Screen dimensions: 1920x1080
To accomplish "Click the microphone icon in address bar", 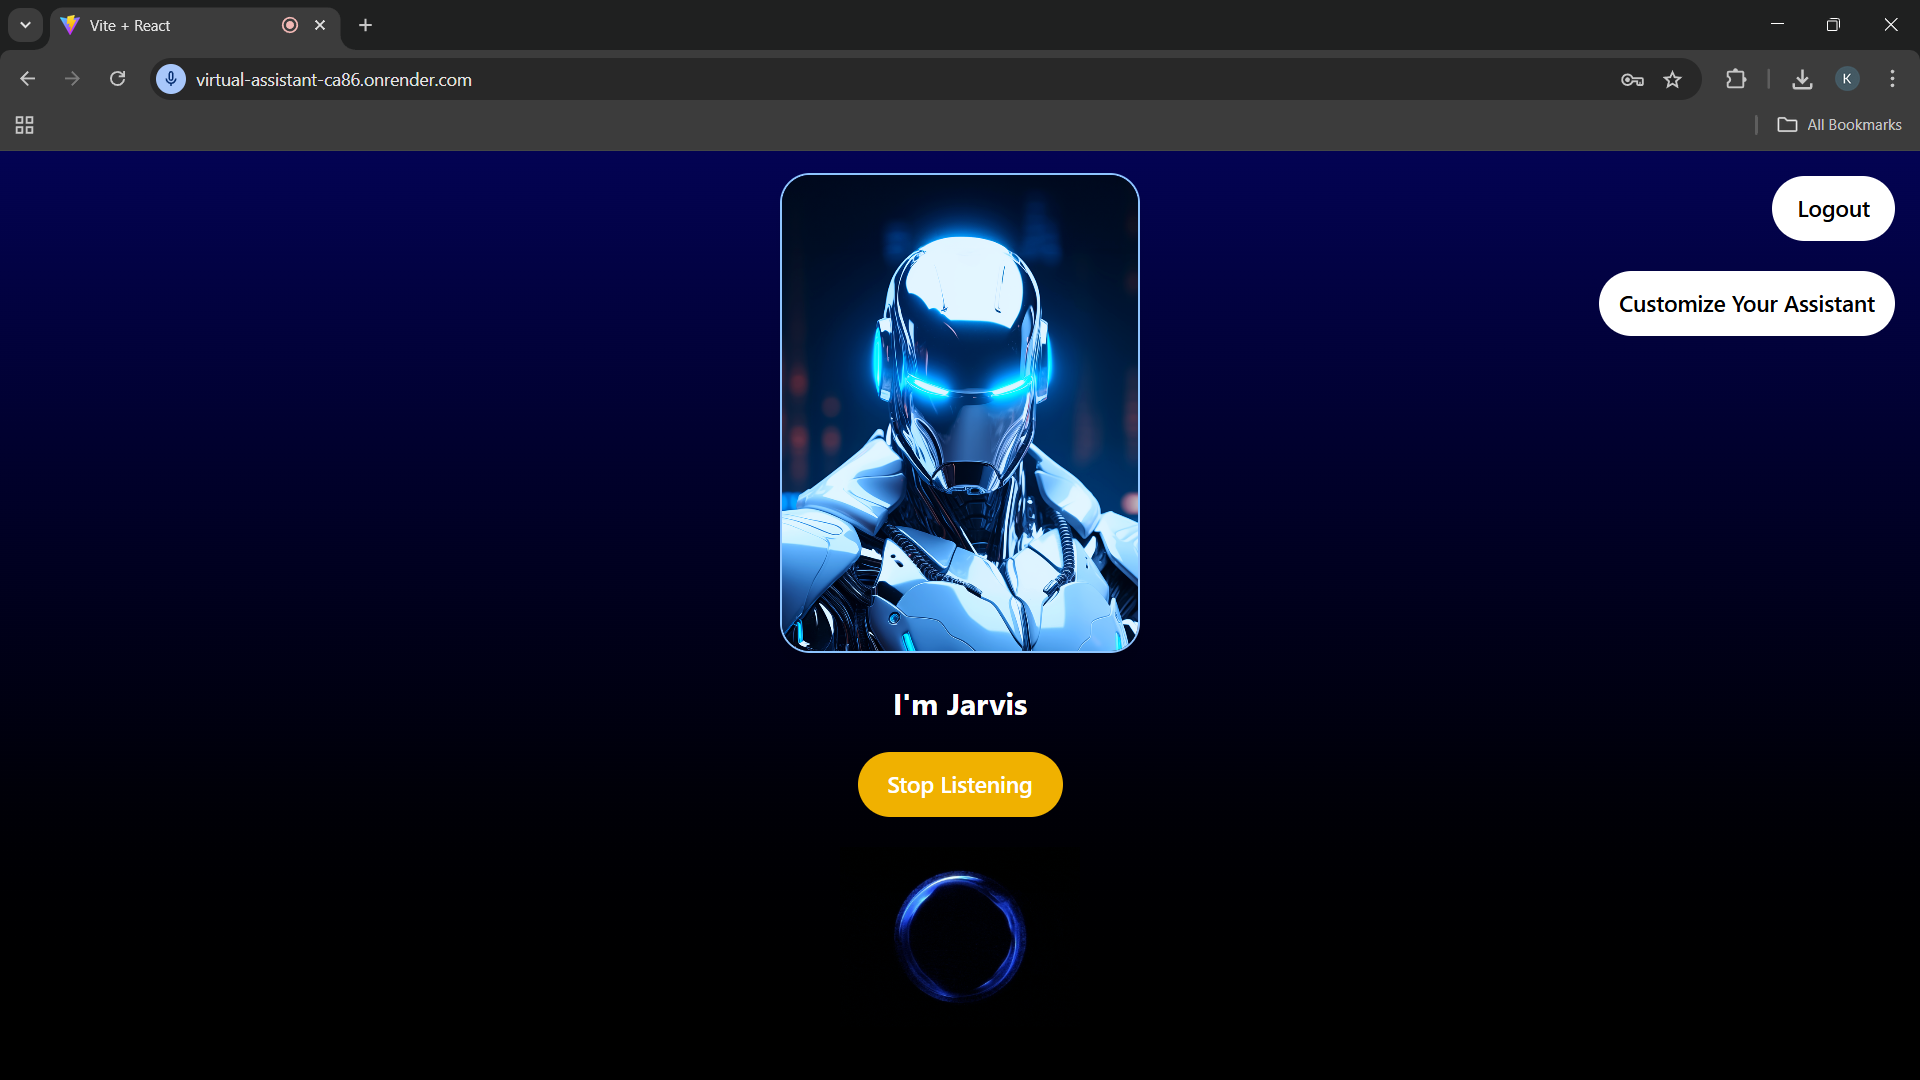I will tap(171, 79).
